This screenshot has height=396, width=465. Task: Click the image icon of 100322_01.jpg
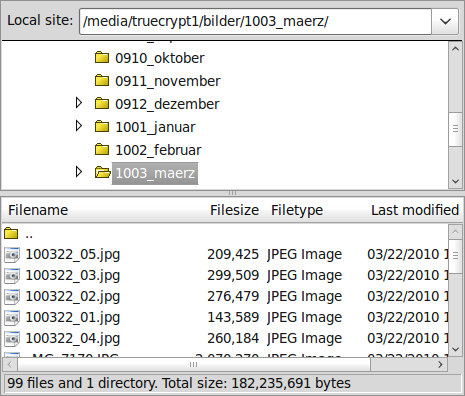pyautogui.click(x=12, y=318)
